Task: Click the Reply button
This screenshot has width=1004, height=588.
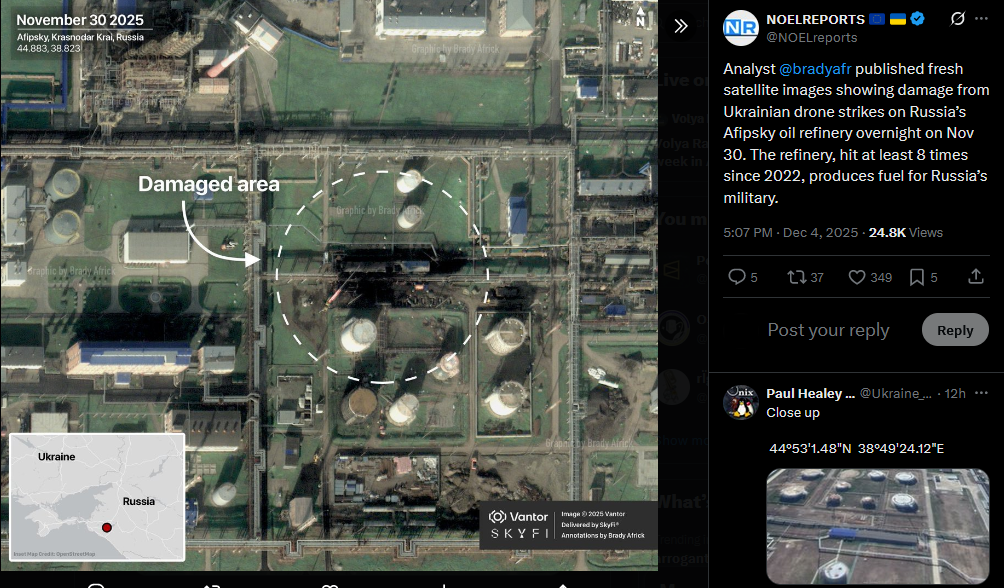Action: tap(955, 330)
